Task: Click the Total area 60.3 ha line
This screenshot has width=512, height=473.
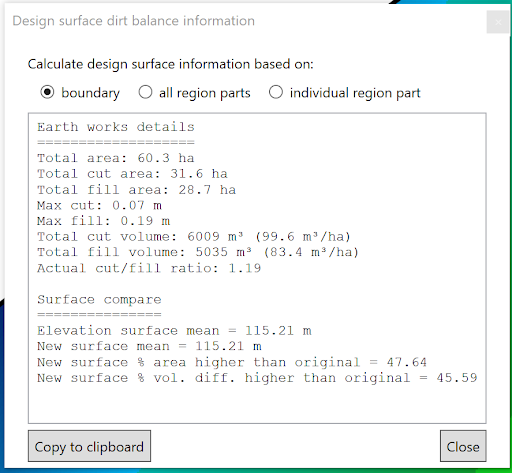Action: click(116, 158)
